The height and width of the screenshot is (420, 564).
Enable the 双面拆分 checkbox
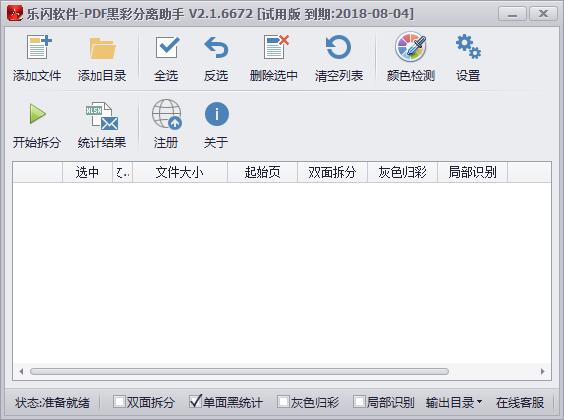(x=119, y=402)
